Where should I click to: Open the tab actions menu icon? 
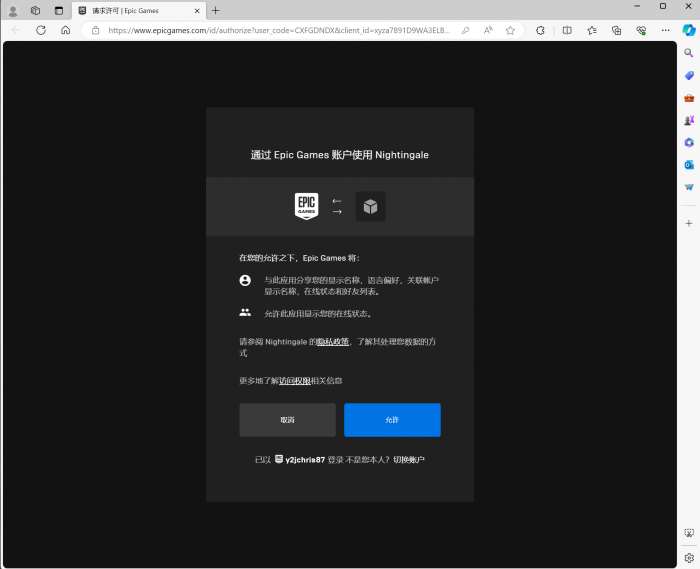pos(59,11)
